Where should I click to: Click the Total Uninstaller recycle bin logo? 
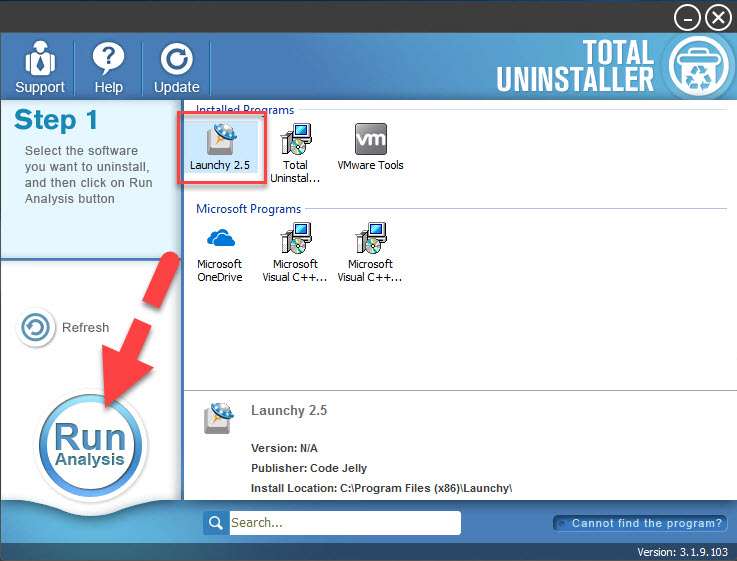(698, 67)
